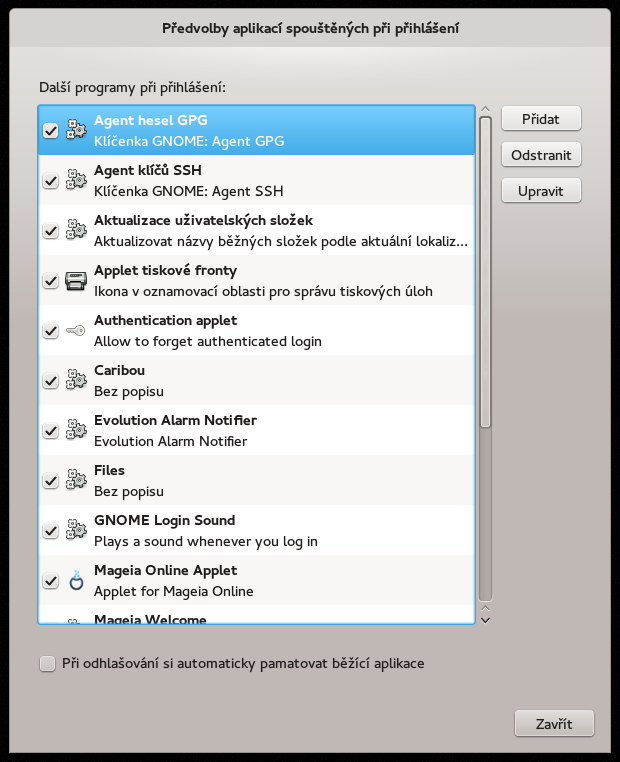The image size is (620, 762).
Task: Uncheck the Files startup checkbox
Action: [x=51, y=481]
